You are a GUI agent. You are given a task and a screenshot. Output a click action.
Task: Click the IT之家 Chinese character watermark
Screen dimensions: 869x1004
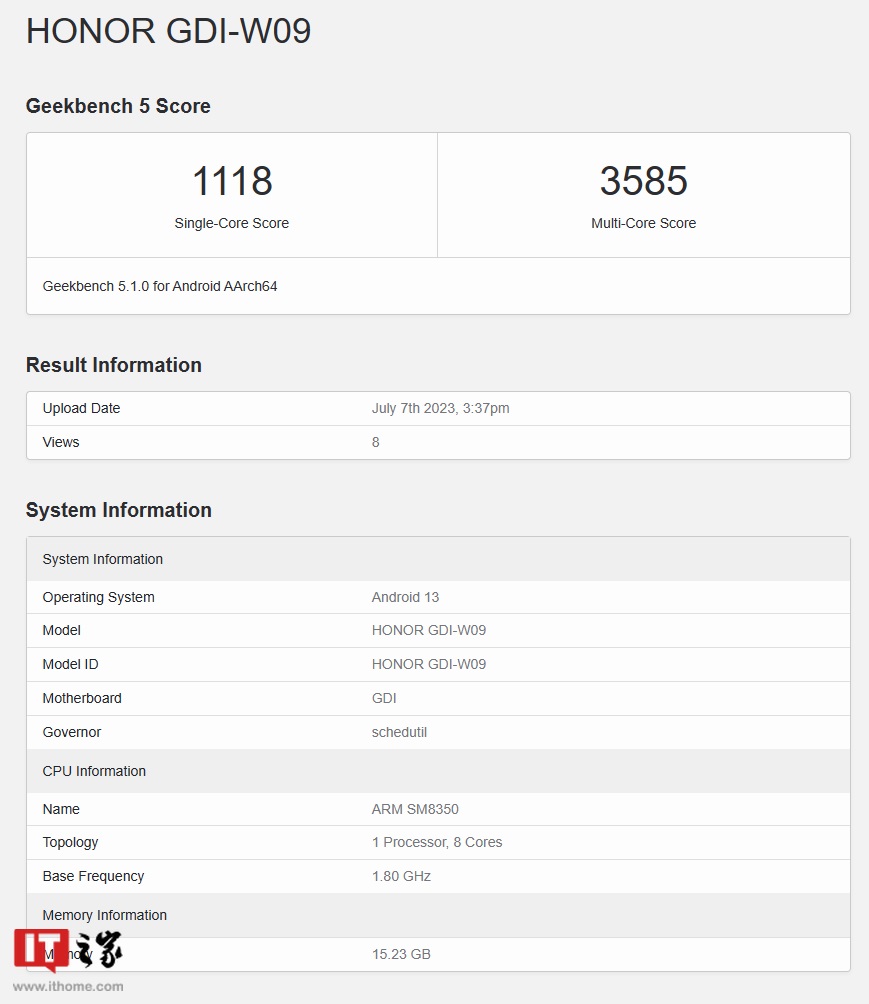pos(97,950)
